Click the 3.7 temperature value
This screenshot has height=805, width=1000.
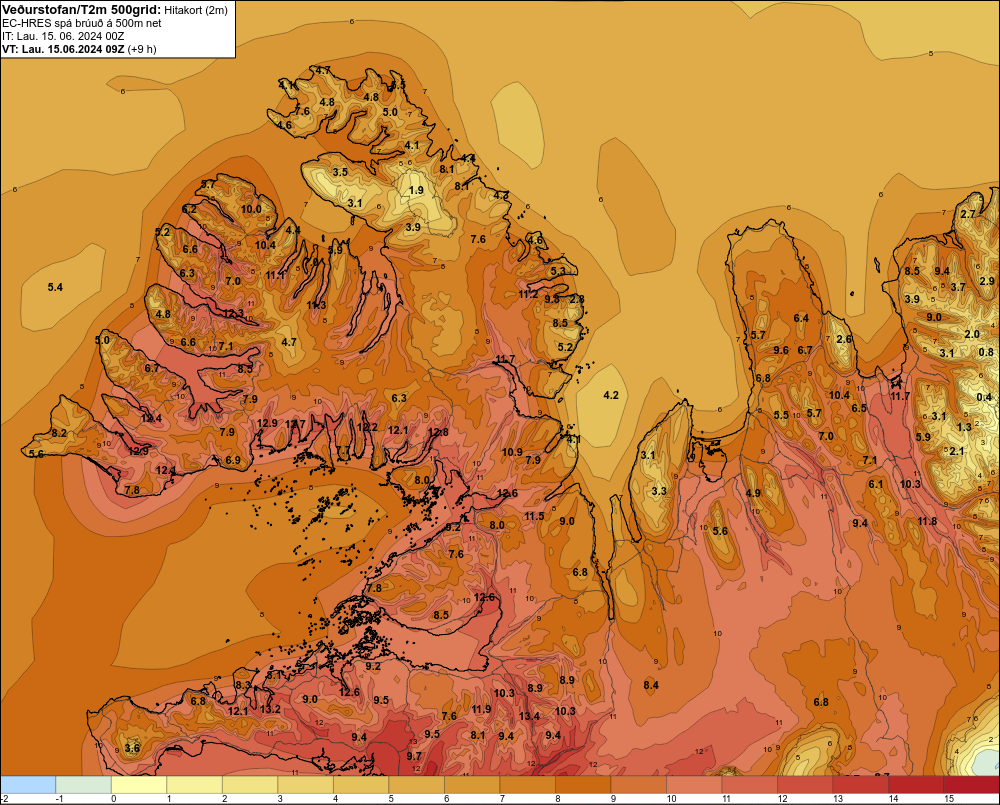tap(958, 288)
